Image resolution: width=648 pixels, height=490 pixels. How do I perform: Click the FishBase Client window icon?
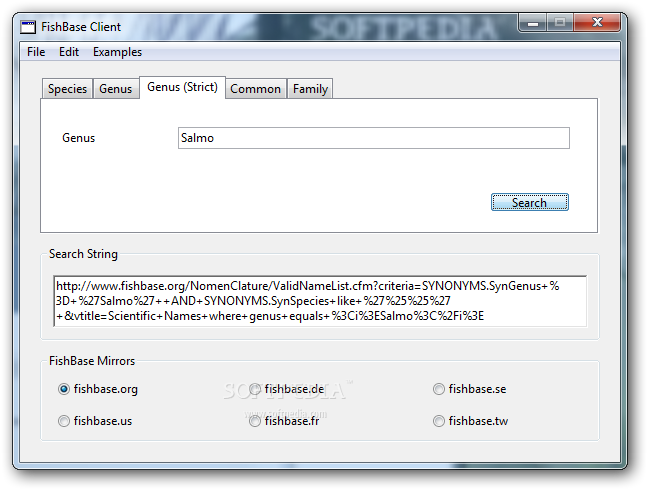(x=28, y=27)
